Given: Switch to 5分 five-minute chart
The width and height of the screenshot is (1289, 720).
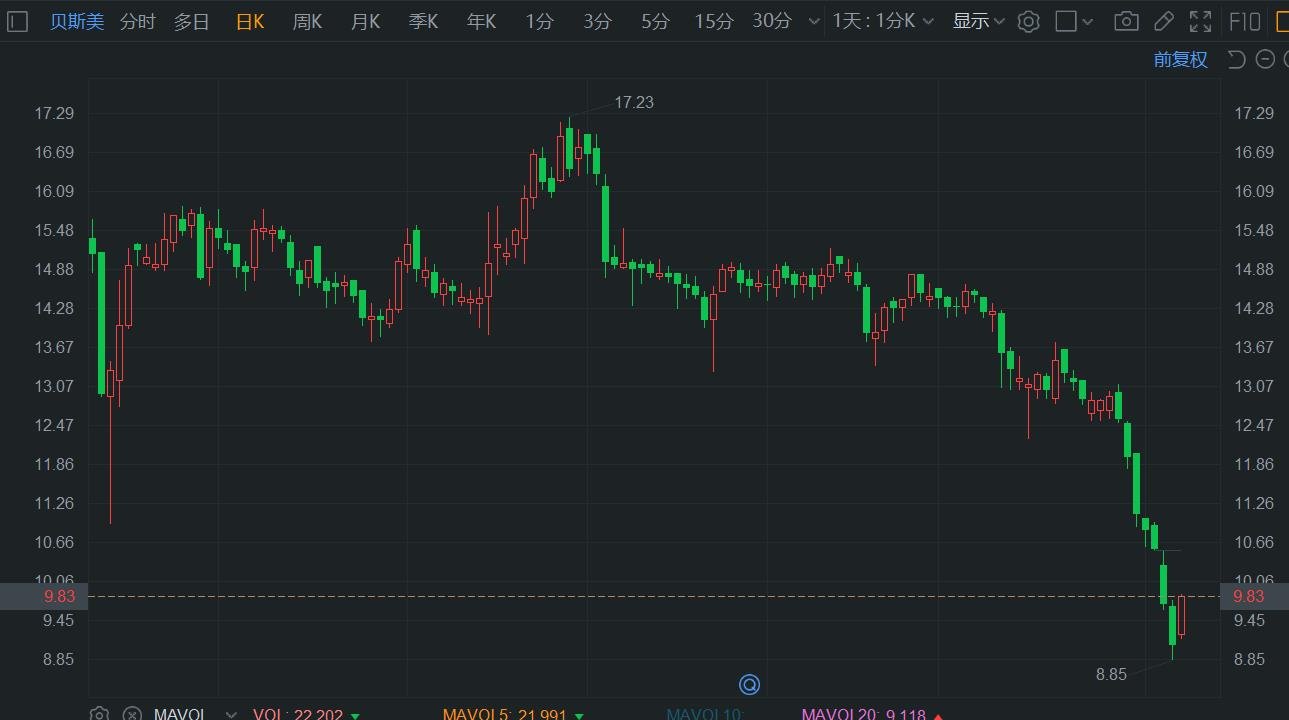Looking at the screenshot, I should click(x=656, y=21).
